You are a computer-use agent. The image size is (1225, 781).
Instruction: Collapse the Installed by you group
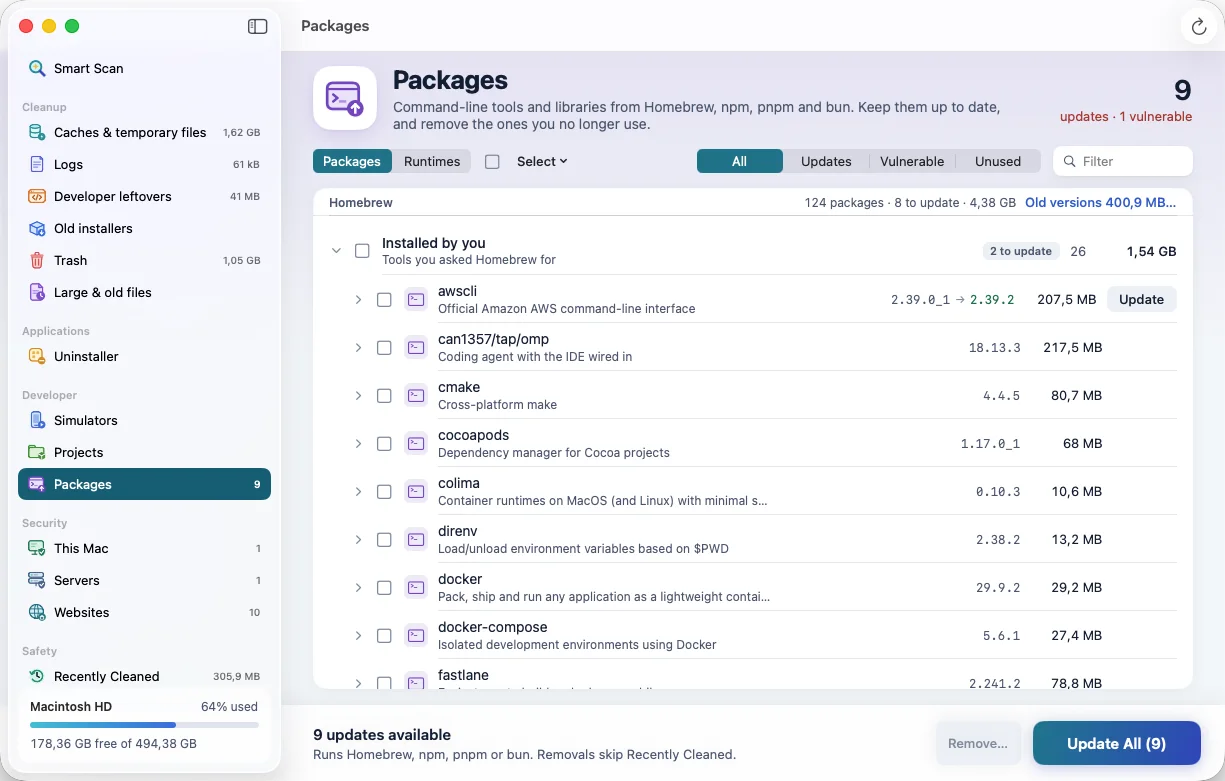(x=336, y=251)
